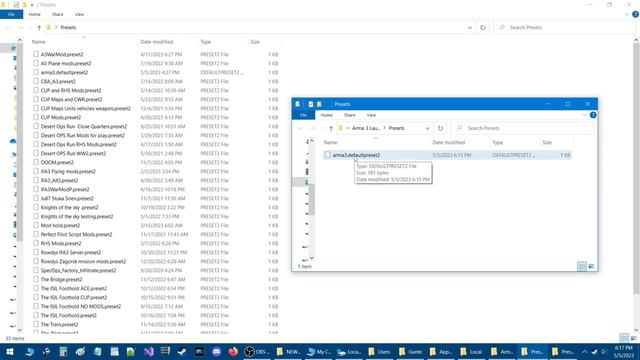Sort by Name column in back window
This screenshot has height=360, width=640.
38,42
